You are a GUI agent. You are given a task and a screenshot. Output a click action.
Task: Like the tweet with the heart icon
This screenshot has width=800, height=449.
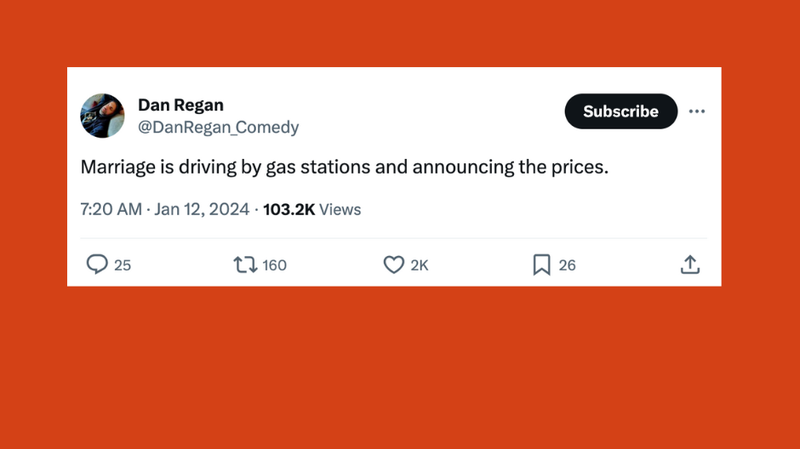393,264
